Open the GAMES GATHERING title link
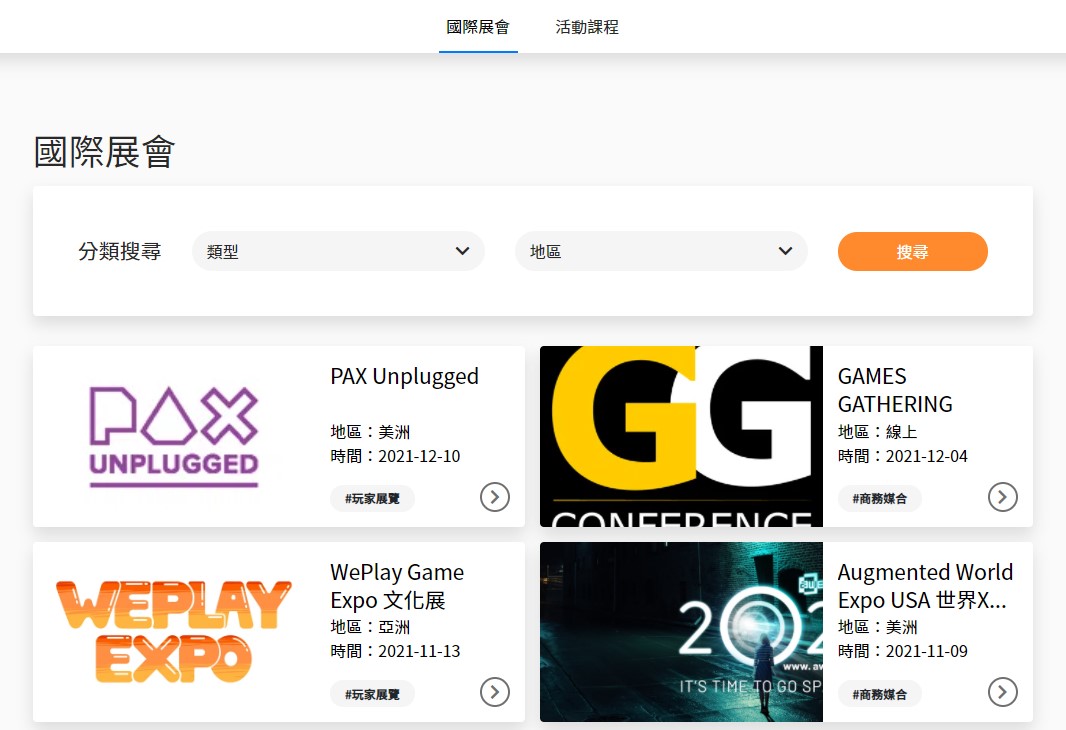This screenshot has width=1066, height=730. coord(895,390)
